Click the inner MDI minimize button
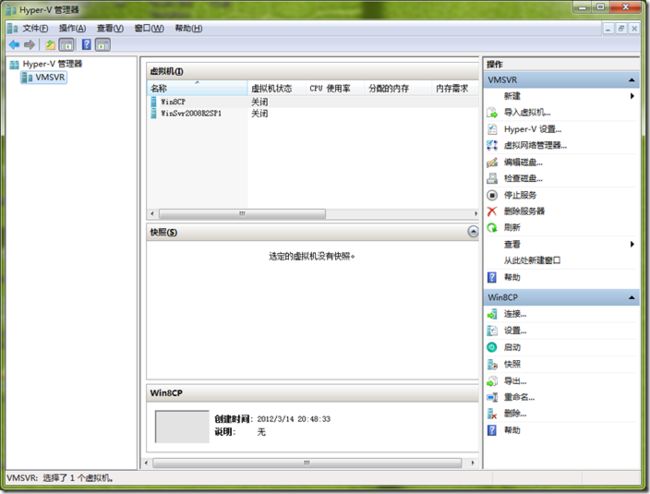 tap(608, 28)
